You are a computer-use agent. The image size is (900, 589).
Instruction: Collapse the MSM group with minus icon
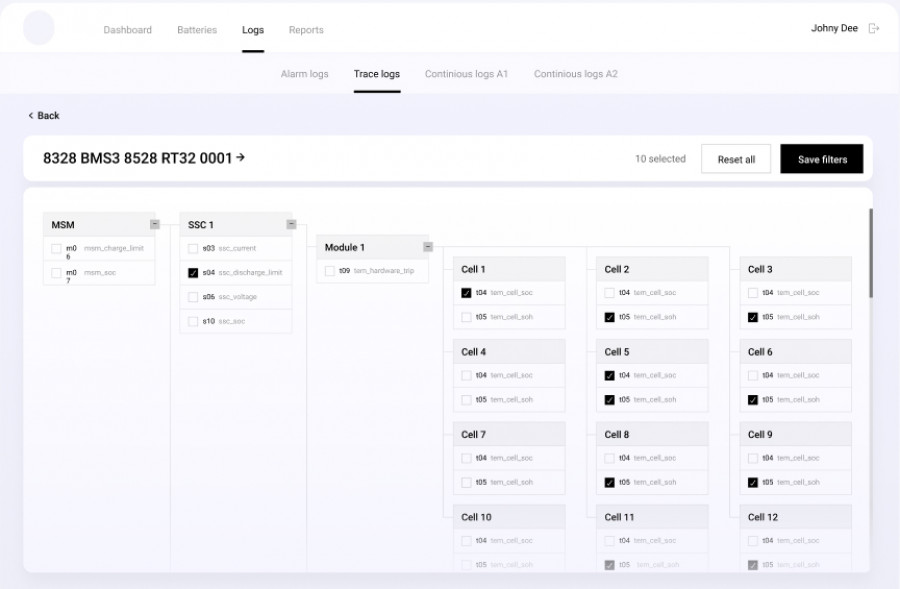pyautogui.click(x=154, y=224)
